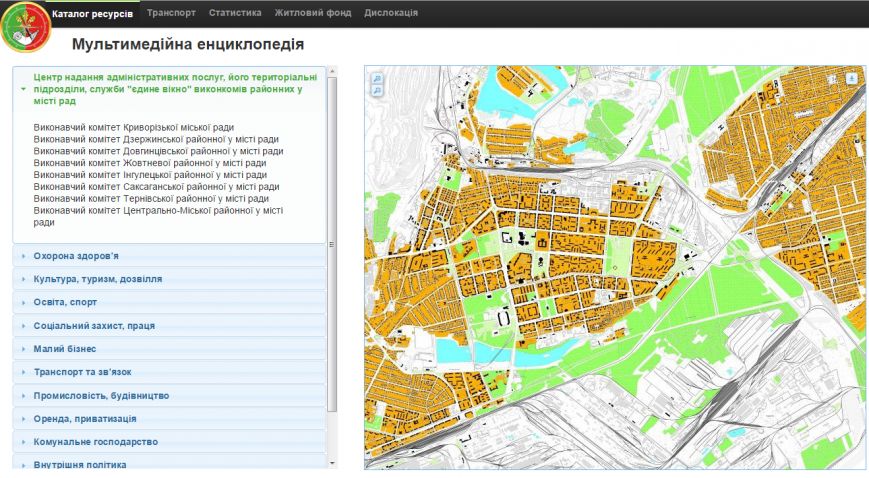Image resolution: width=869 pixels, height=478 pixels.
Task: Select Виконавчий комітет Тернівської районної ради
Action: pos(151,199)
